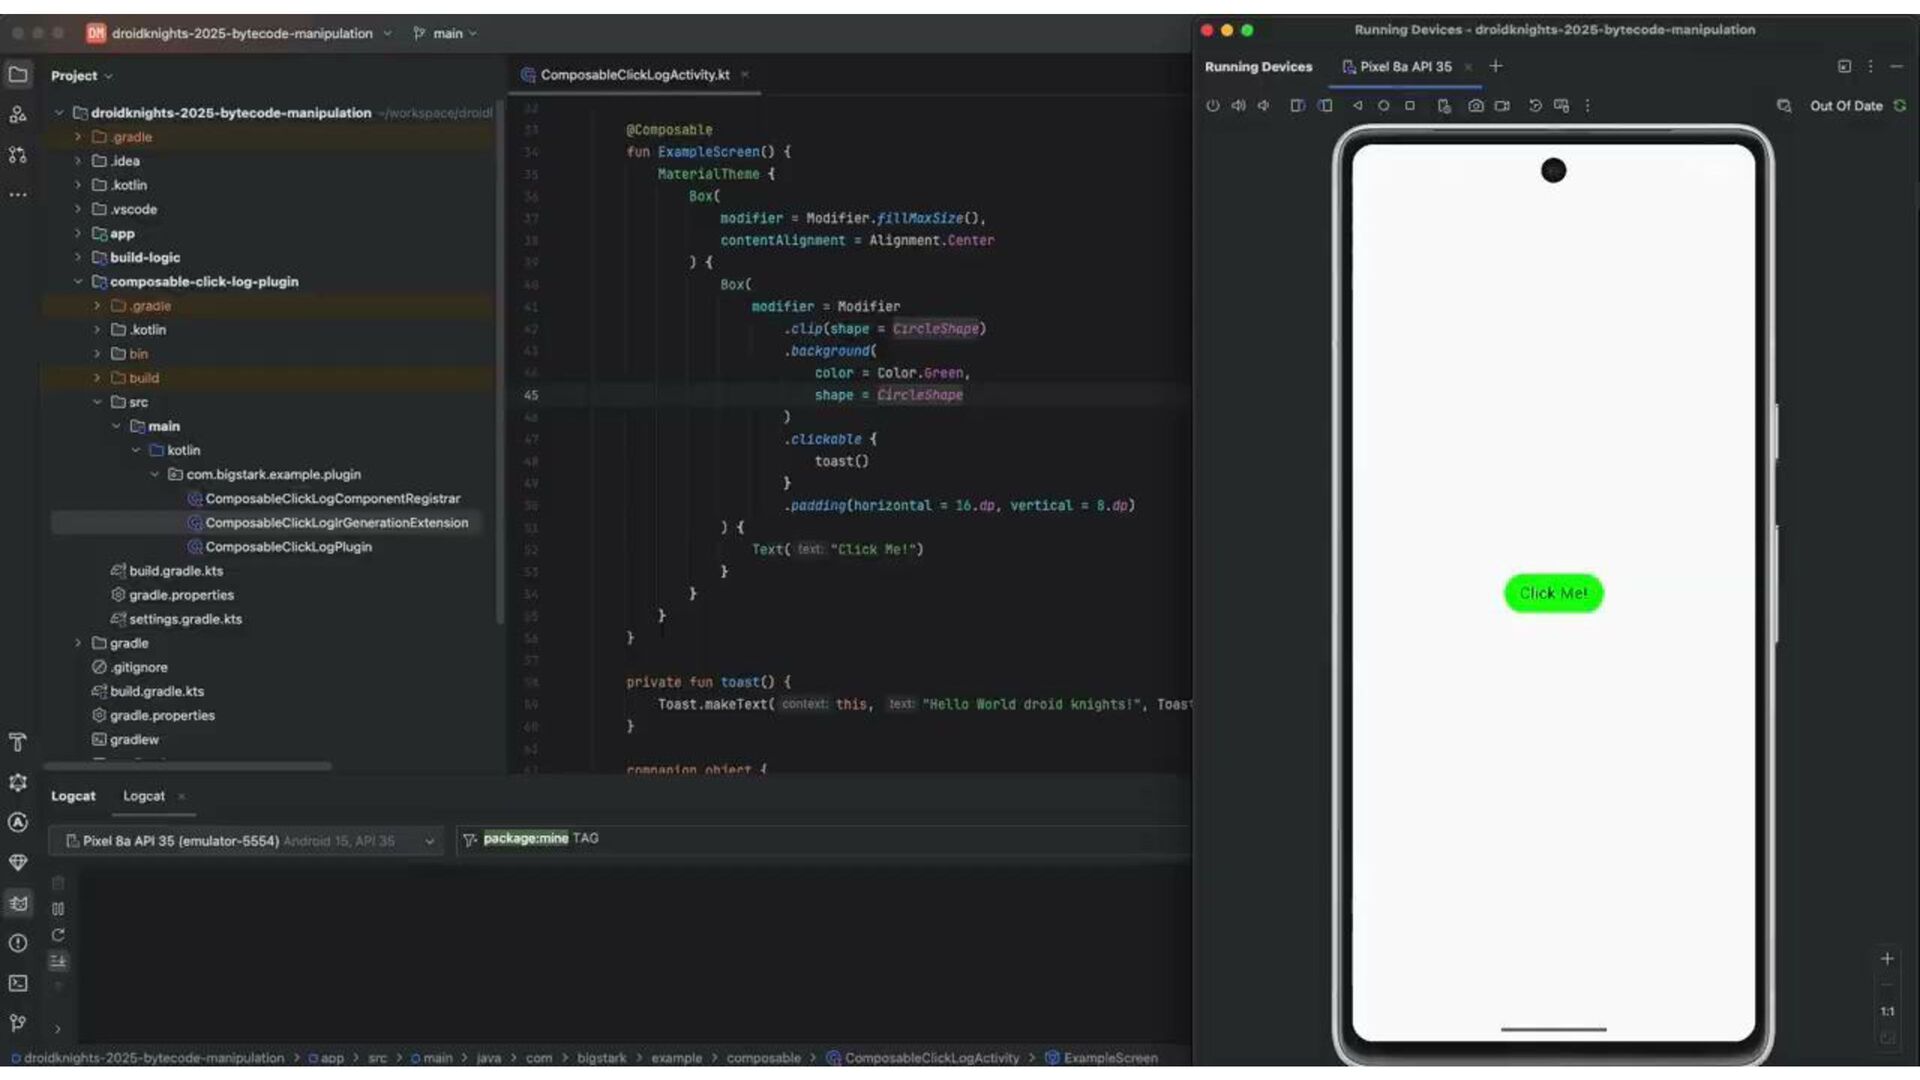Select the Pixel 8a API 35 device tab
Screen dimensions: 1920x1080
(x=1404, y=67)
